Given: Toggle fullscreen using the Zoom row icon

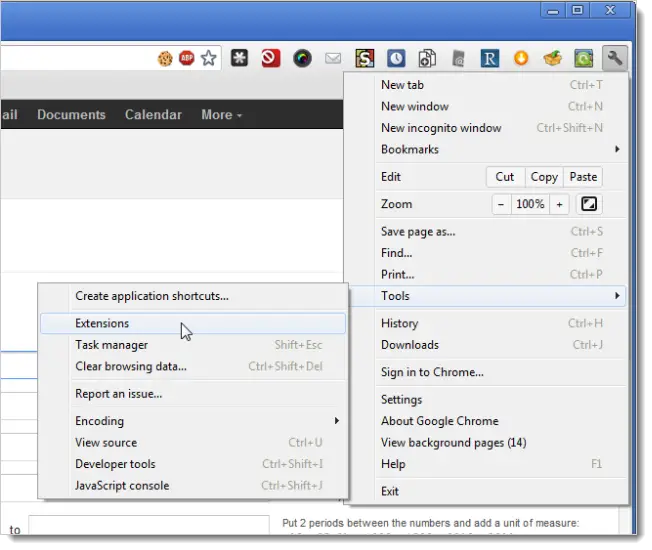Looking at the screenshot, I should tap(589, 204).
